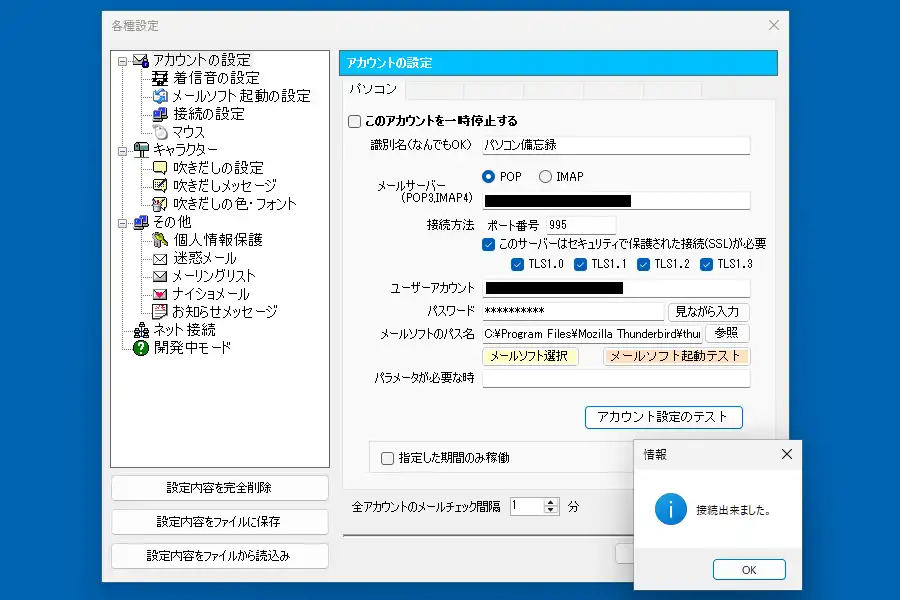Click the 個人情報保護 keys icon
Screen dimensions: 900x600
pyautogui.click(x=160, y=240)
